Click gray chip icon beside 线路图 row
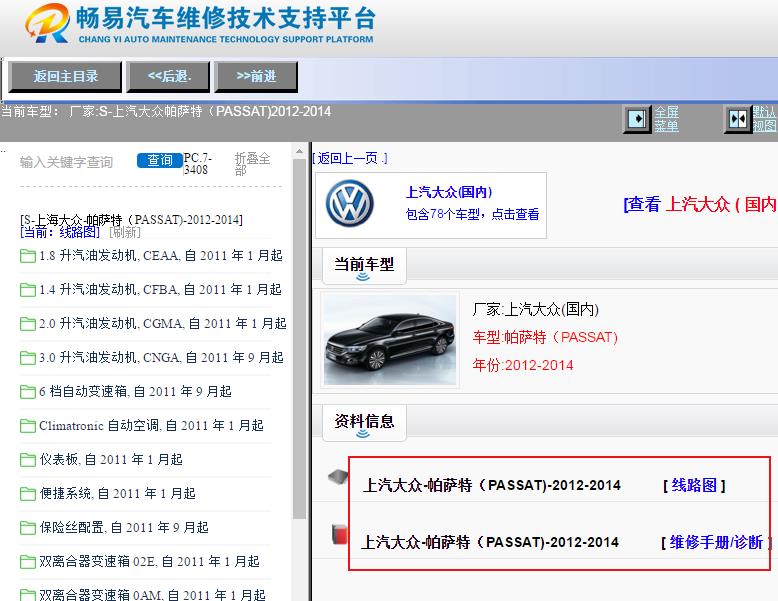 coord(338,477)
